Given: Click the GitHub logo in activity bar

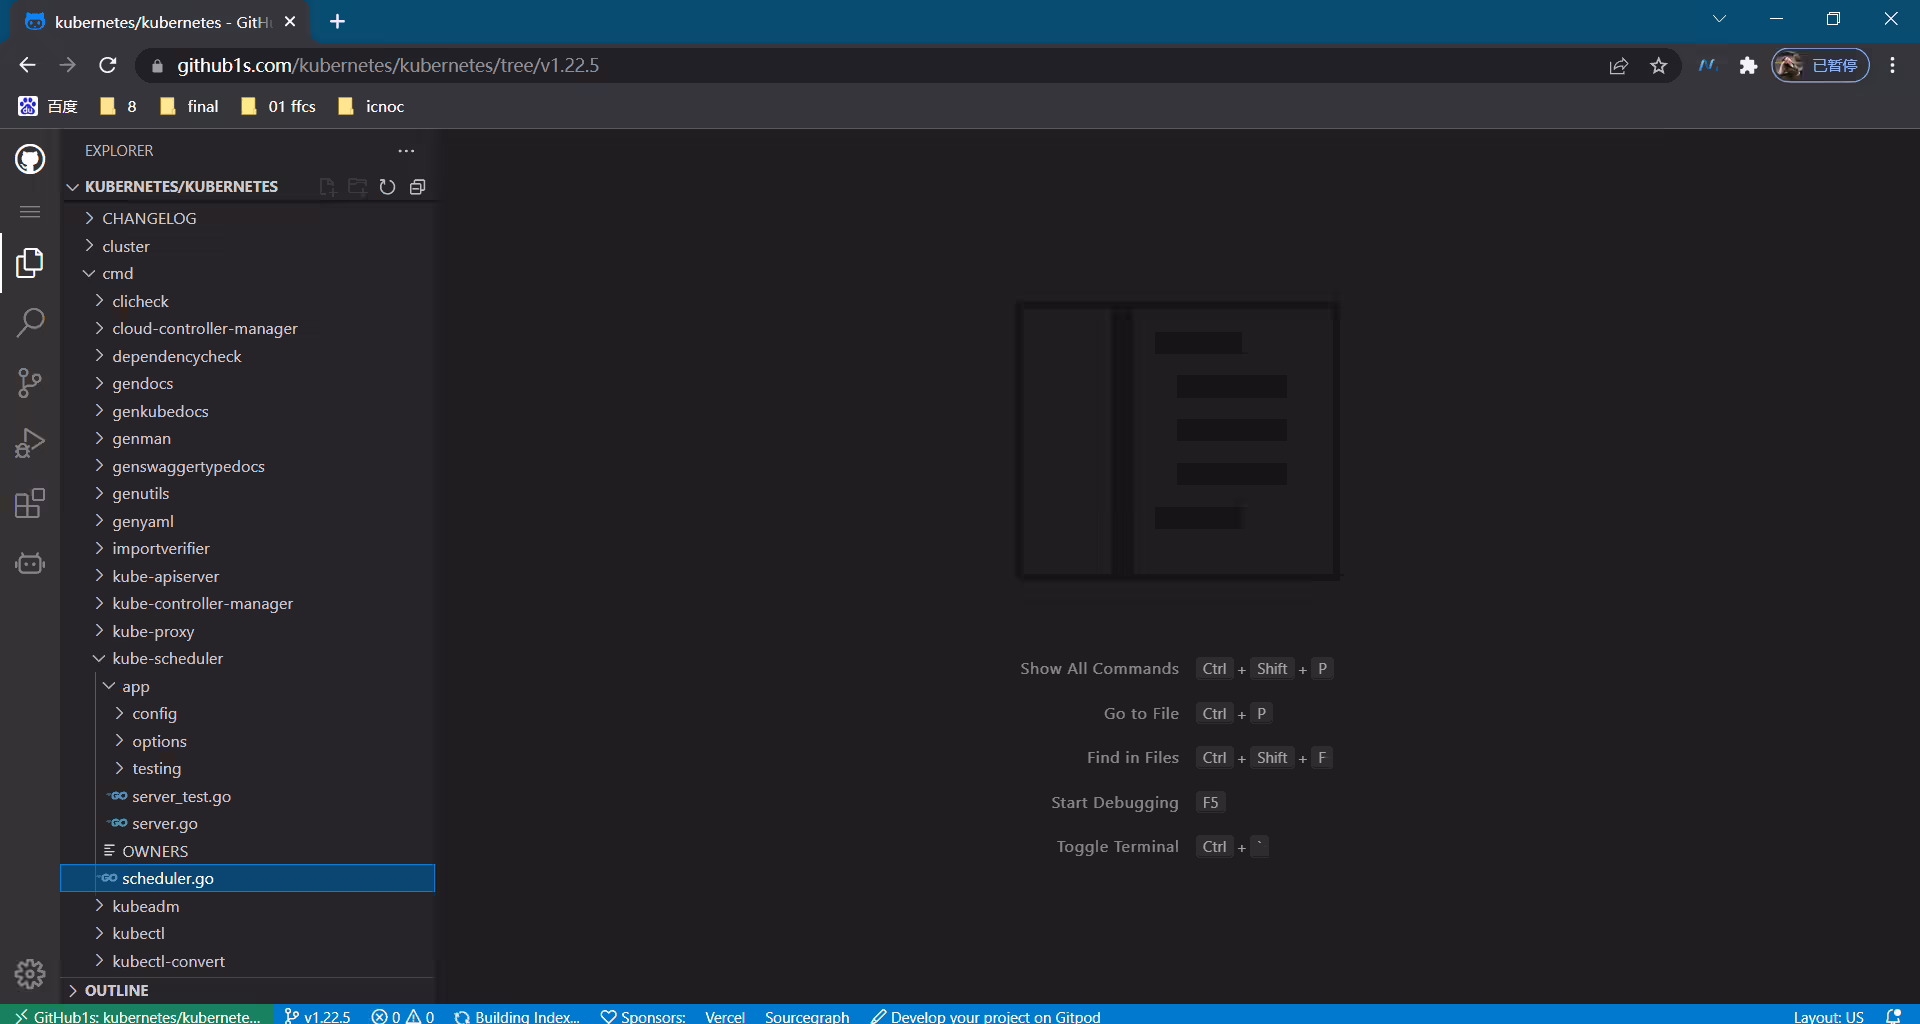Looking at the screenshot, I should [x=30, y=158].
